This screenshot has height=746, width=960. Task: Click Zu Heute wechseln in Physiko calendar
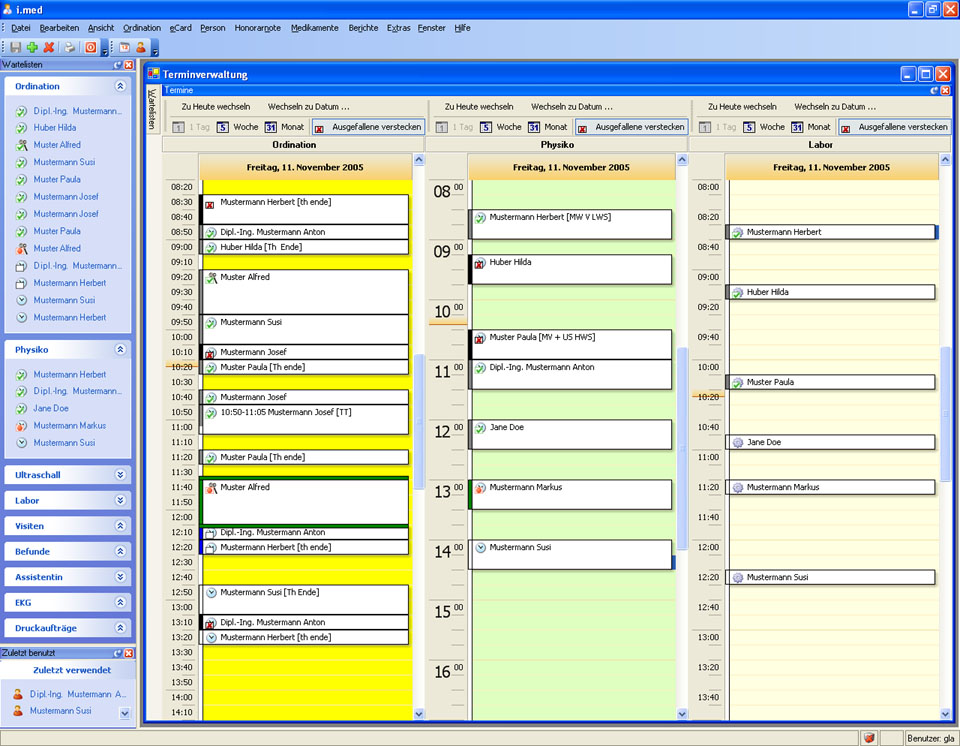click(x=479, y=107)
